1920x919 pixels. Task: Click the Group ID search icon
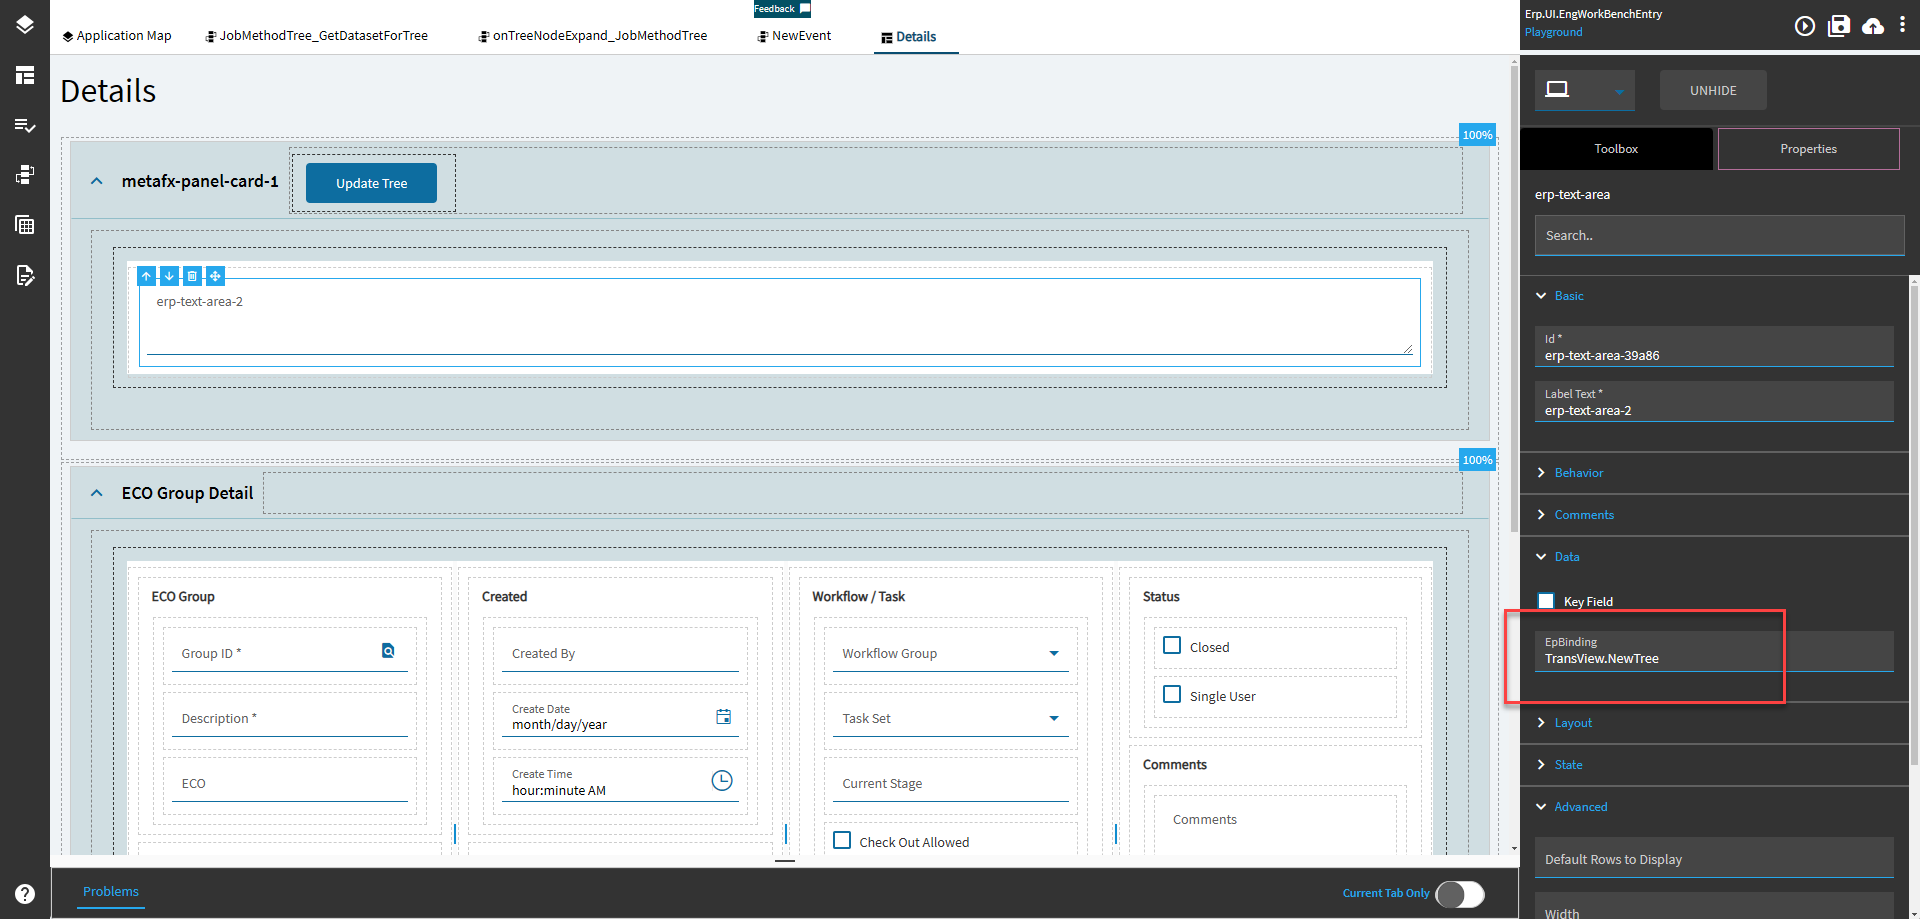point(388,651)
